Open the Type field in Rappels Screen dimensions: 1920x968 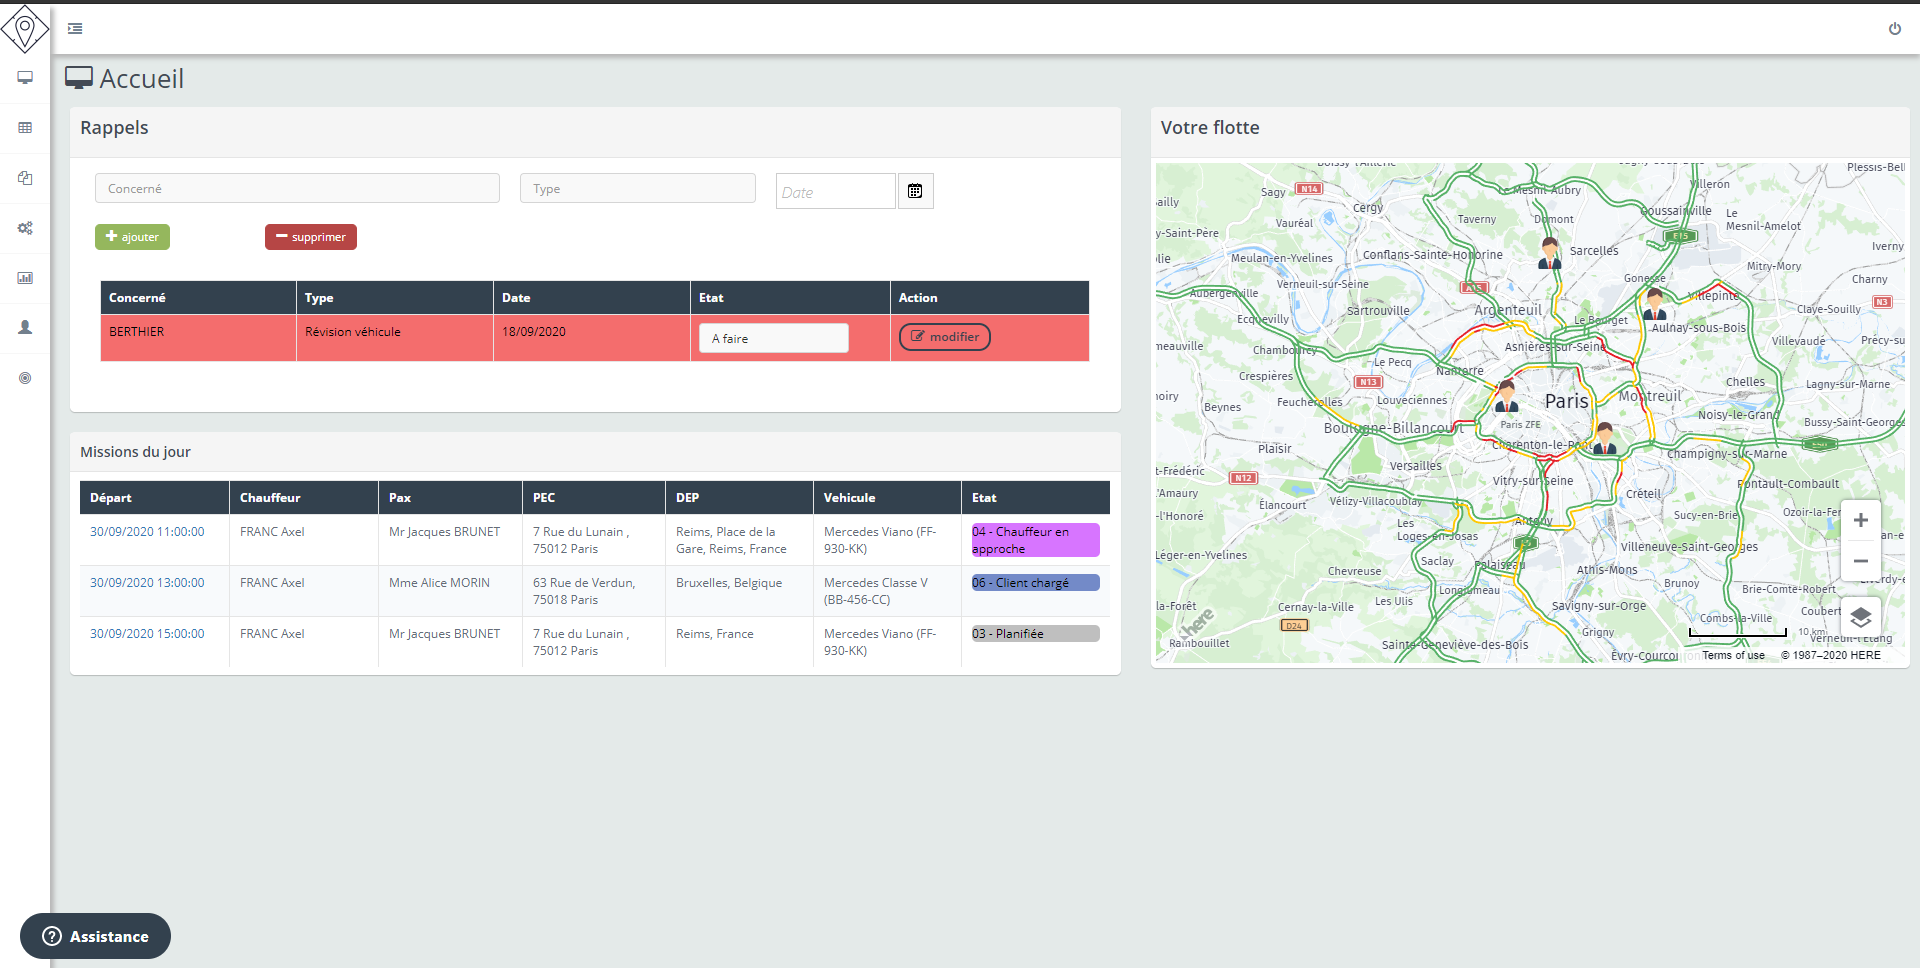pos(637,188)
